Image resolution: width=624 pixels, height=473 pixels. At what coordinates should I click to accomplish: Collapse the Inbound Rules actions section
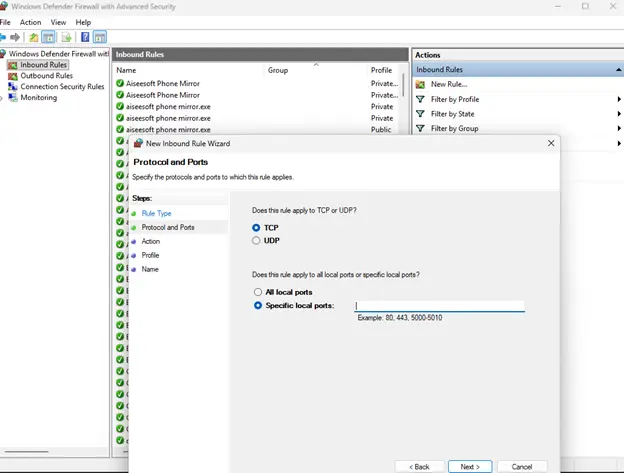coord(618,70)
